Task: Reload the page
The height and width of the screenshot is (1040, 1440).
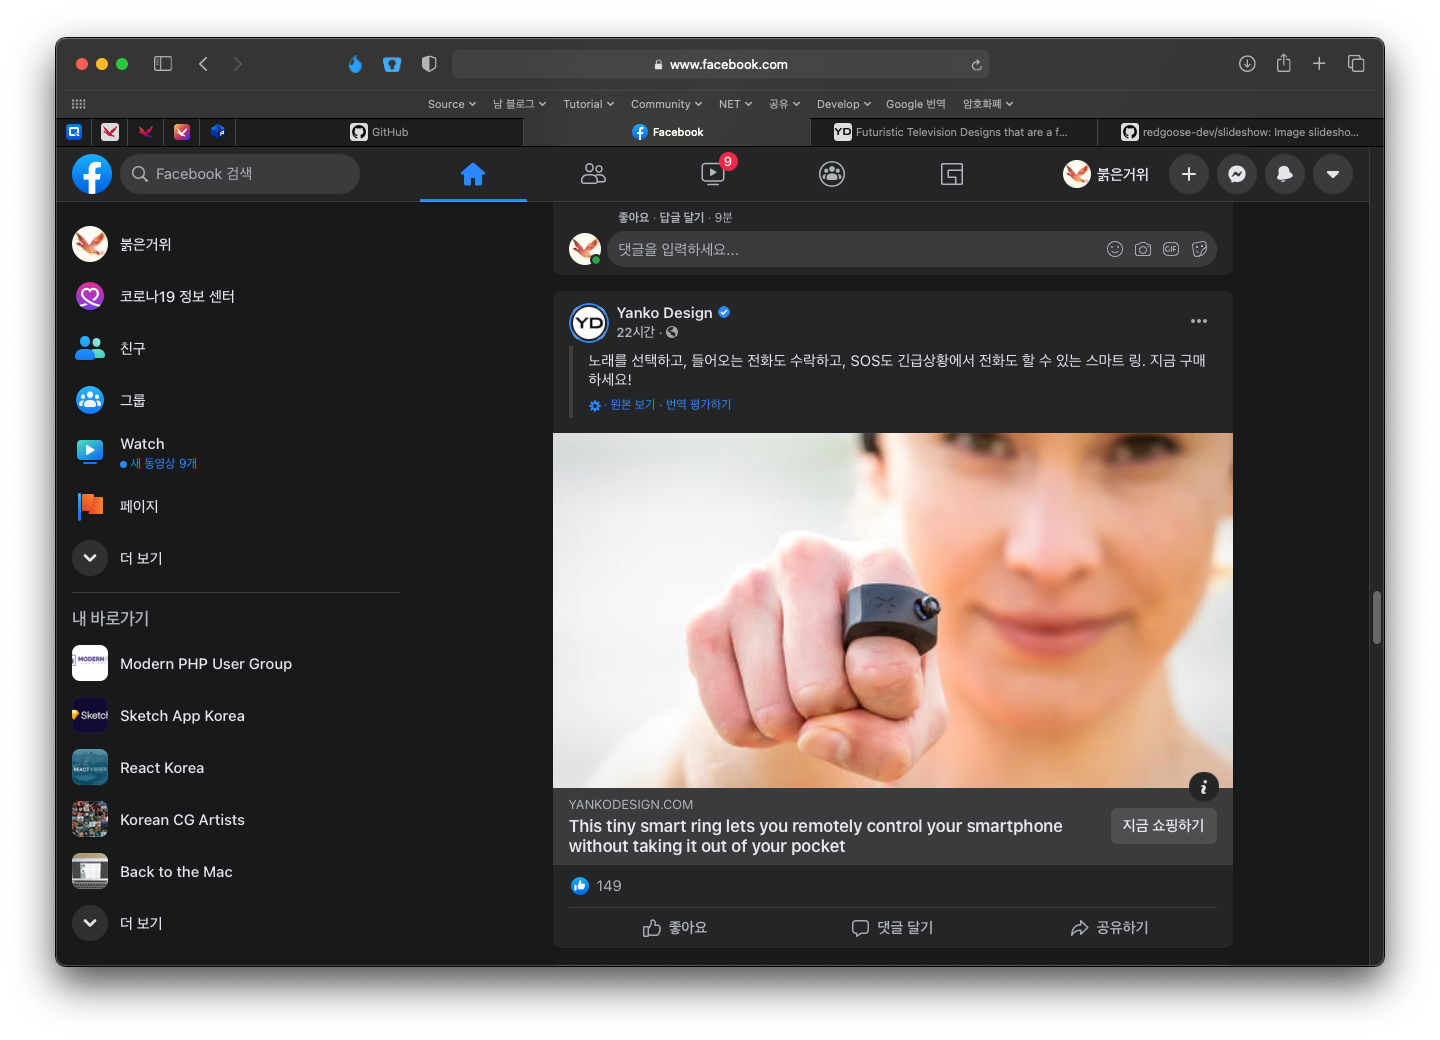Action: [976, 65]
